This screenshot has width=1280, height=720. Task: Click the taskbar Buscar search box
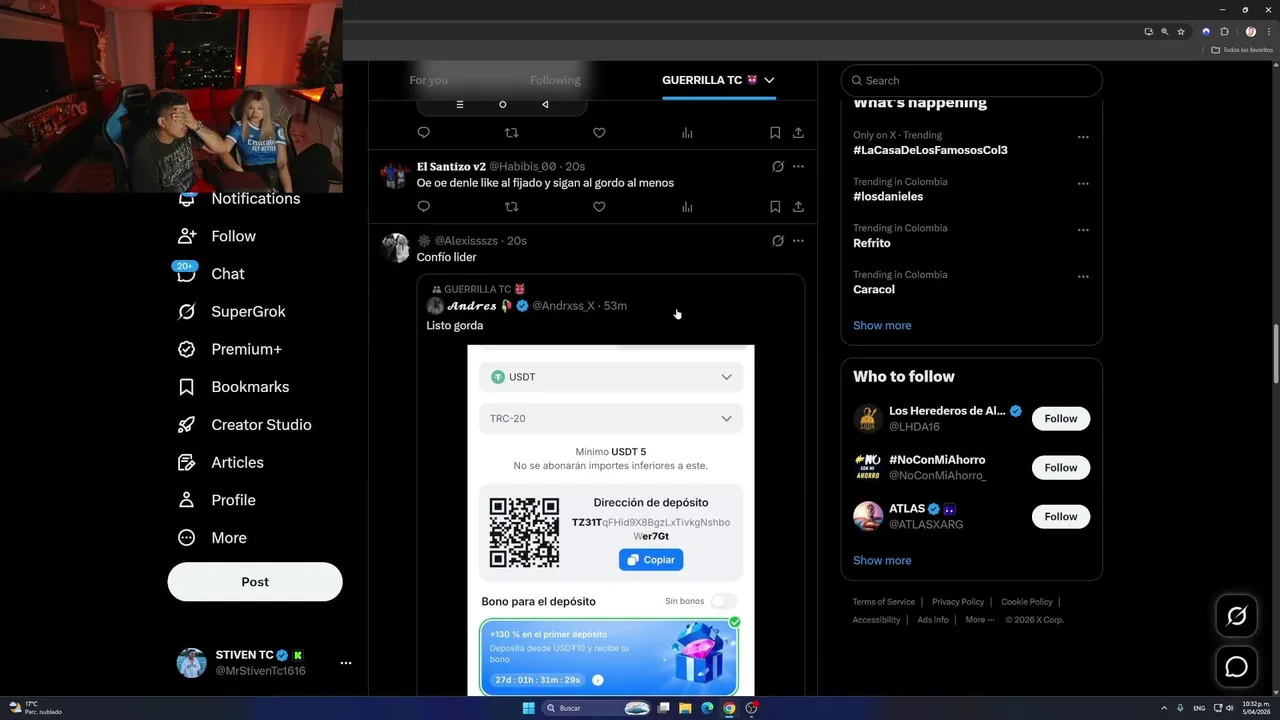point(598,708)
